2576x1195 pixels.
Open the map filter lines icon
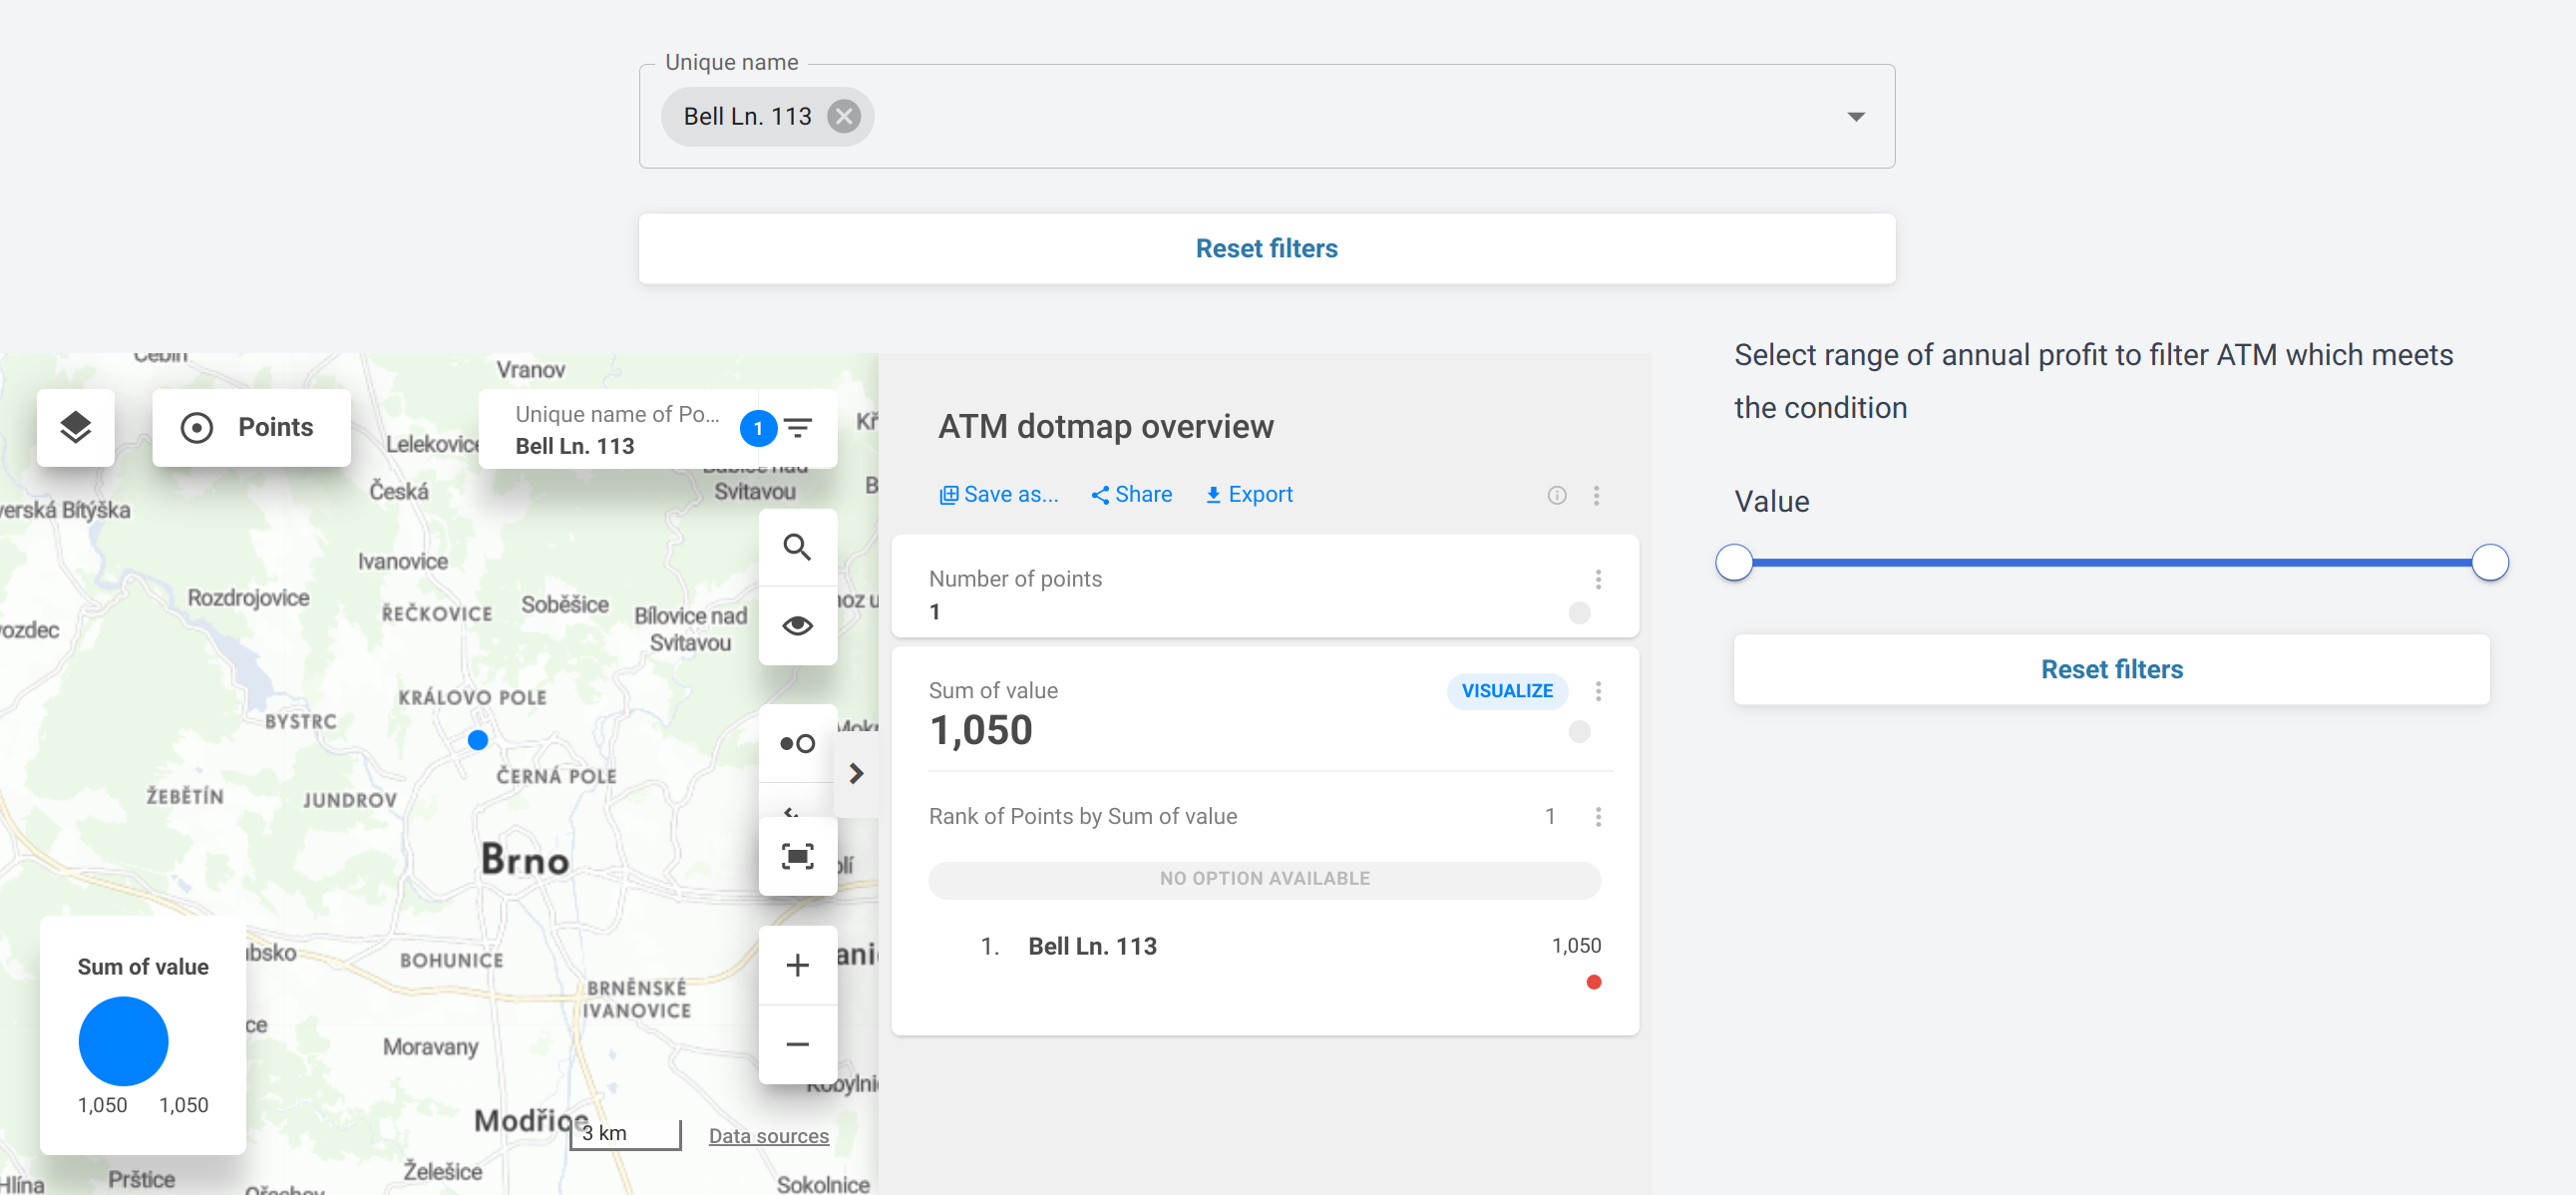point(798,428)
